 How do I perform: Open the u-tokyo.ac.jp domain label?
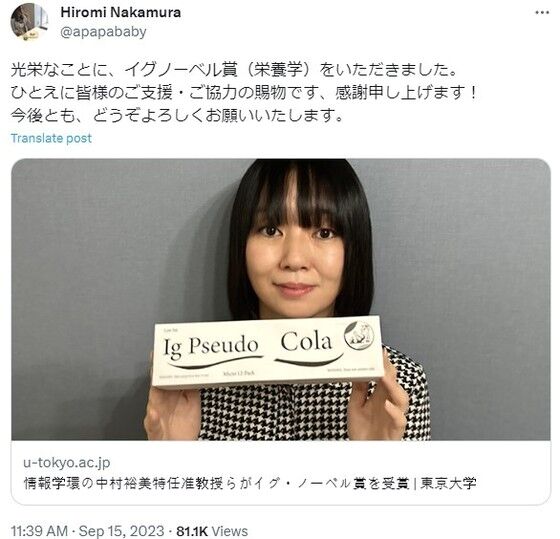point(67,462)
